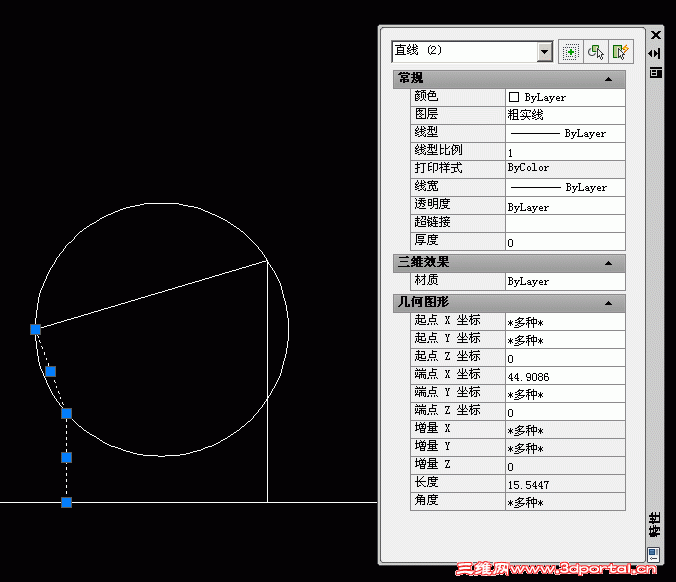The image size is (676, 582).
Task: Click the 端点 Z 坐标 value 0
Action: (565, 412)
